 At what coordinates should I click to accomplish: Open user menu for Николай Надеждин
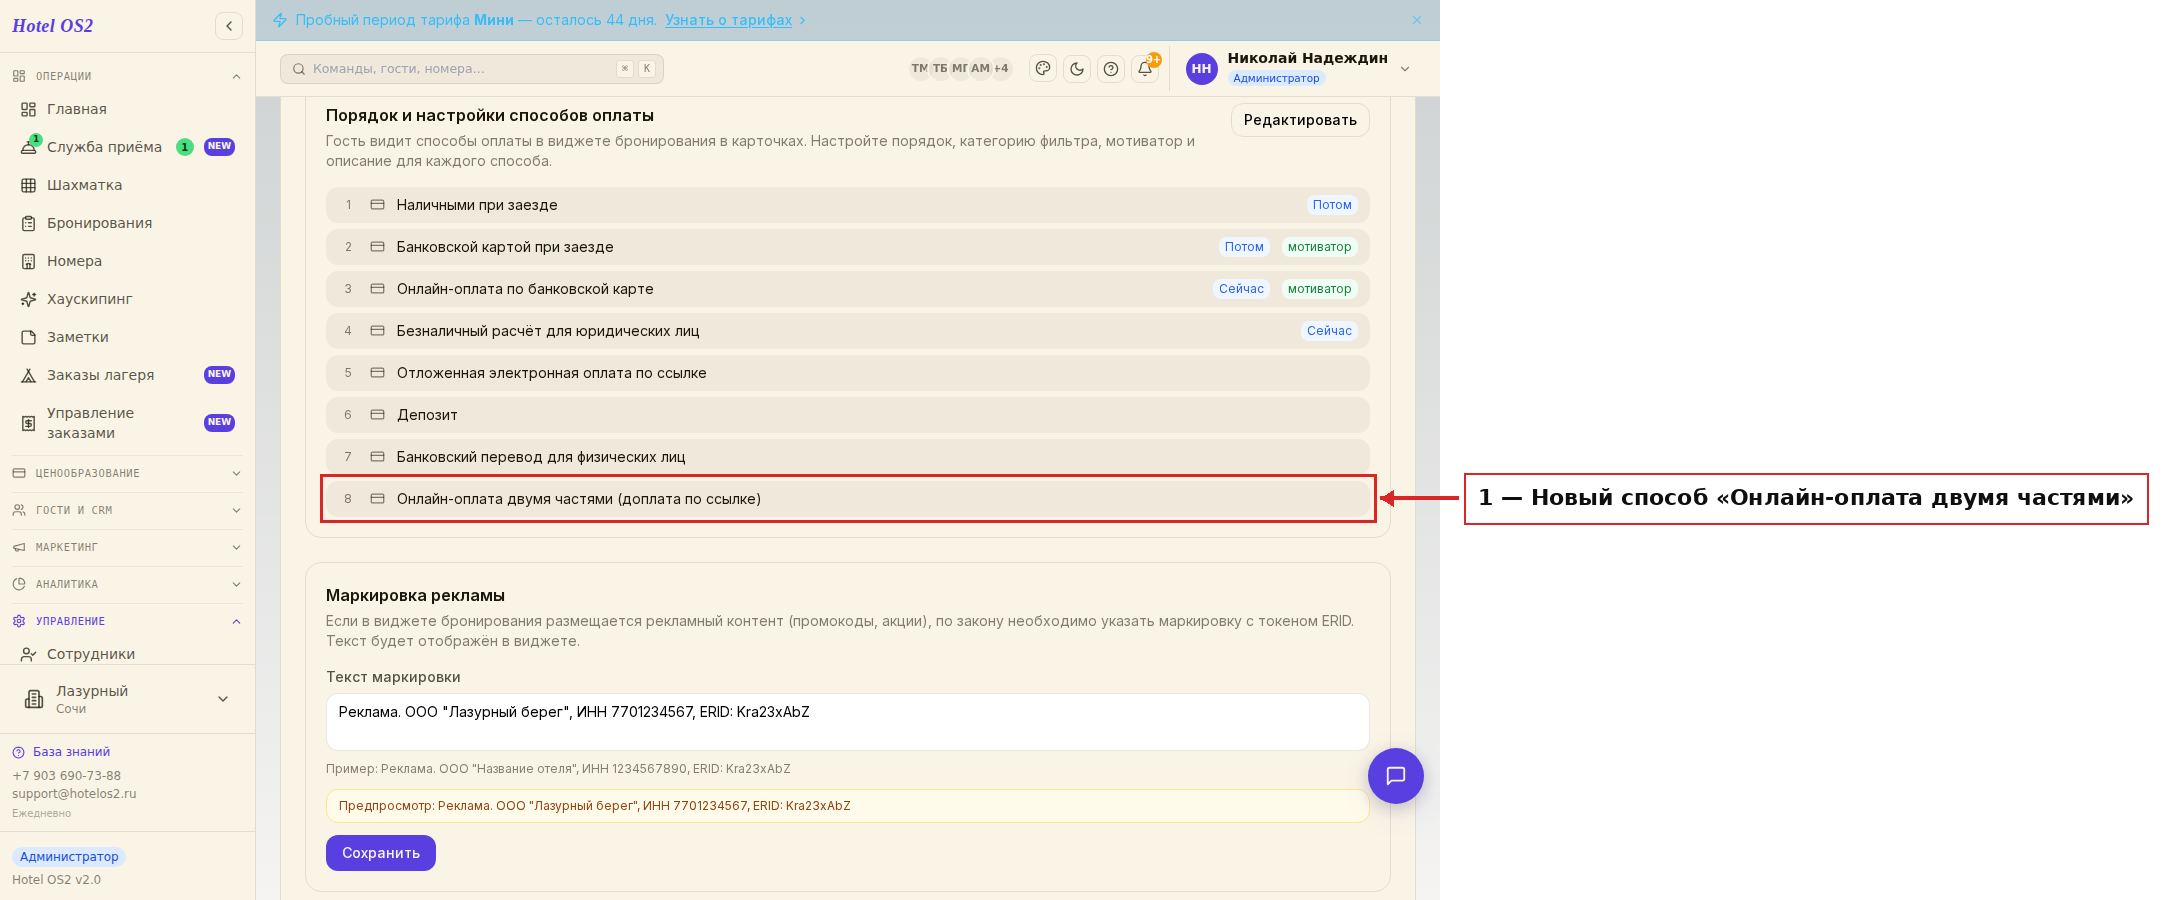[x=1299, y=68]
